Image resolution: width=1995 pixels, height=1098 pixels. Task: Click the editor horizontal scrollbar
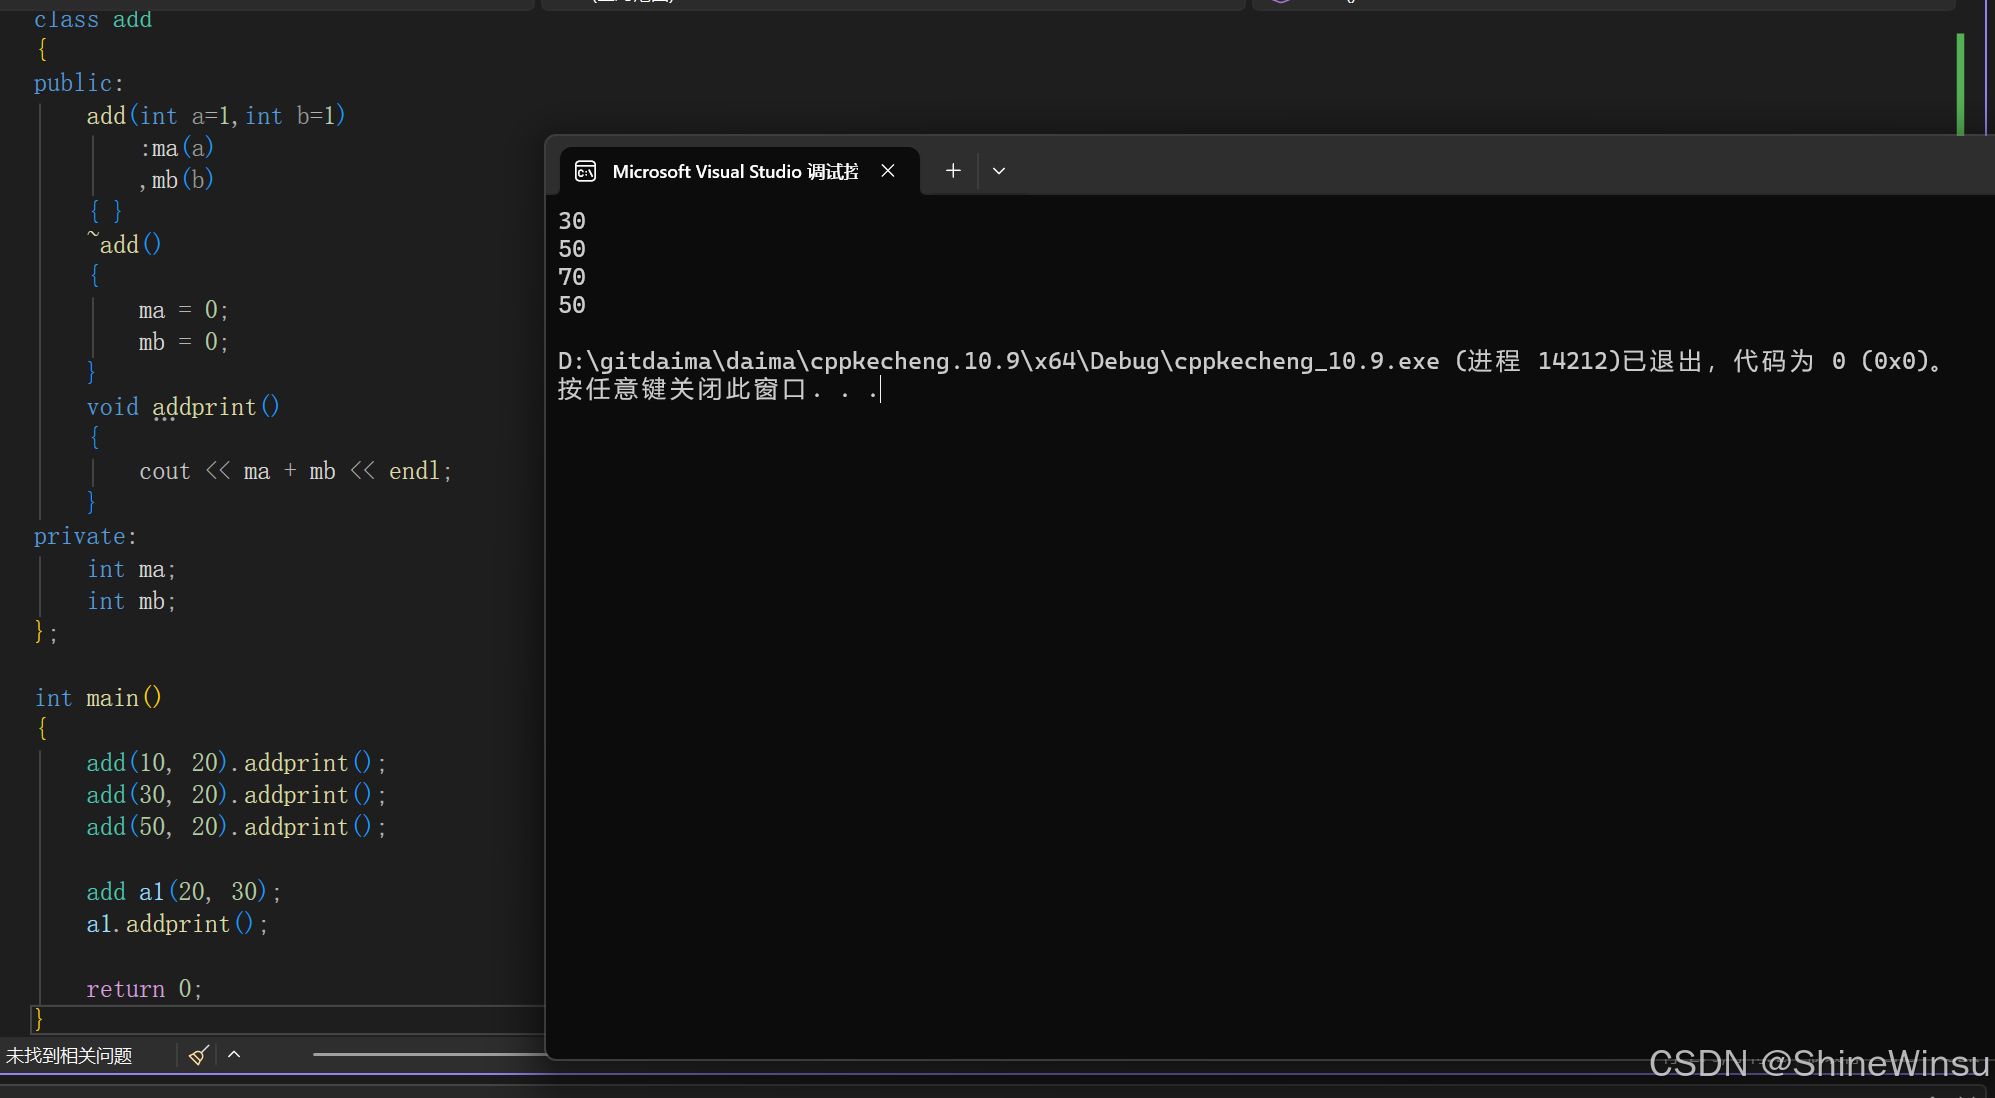(430, 1054)
